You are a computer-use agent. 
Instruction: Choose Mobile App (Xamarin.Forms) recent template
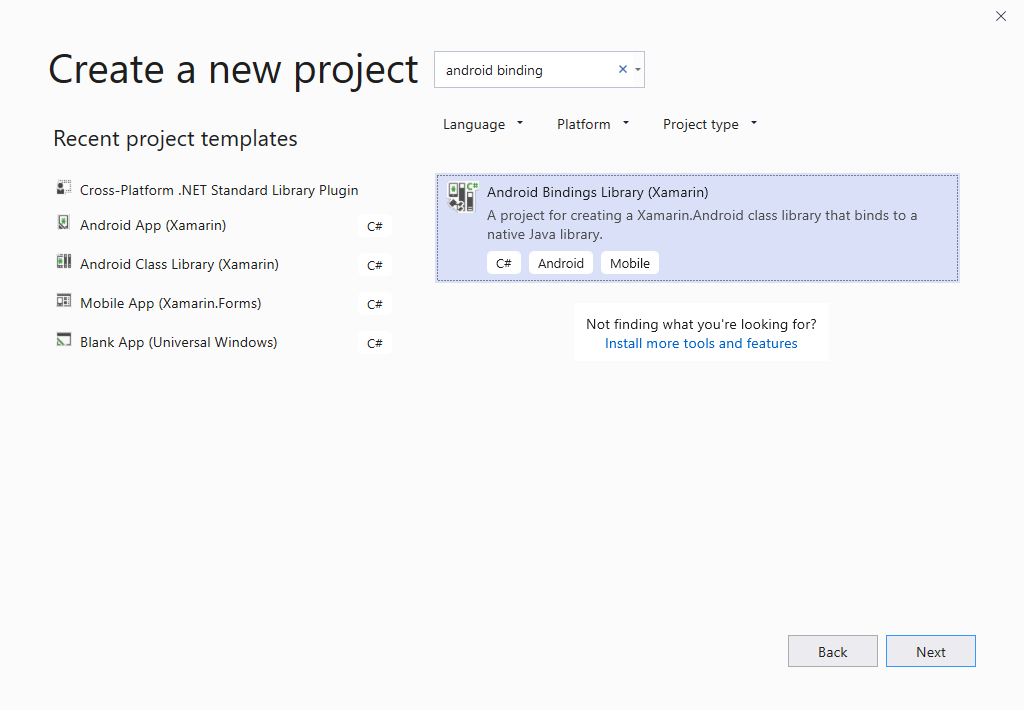point(170,303)
